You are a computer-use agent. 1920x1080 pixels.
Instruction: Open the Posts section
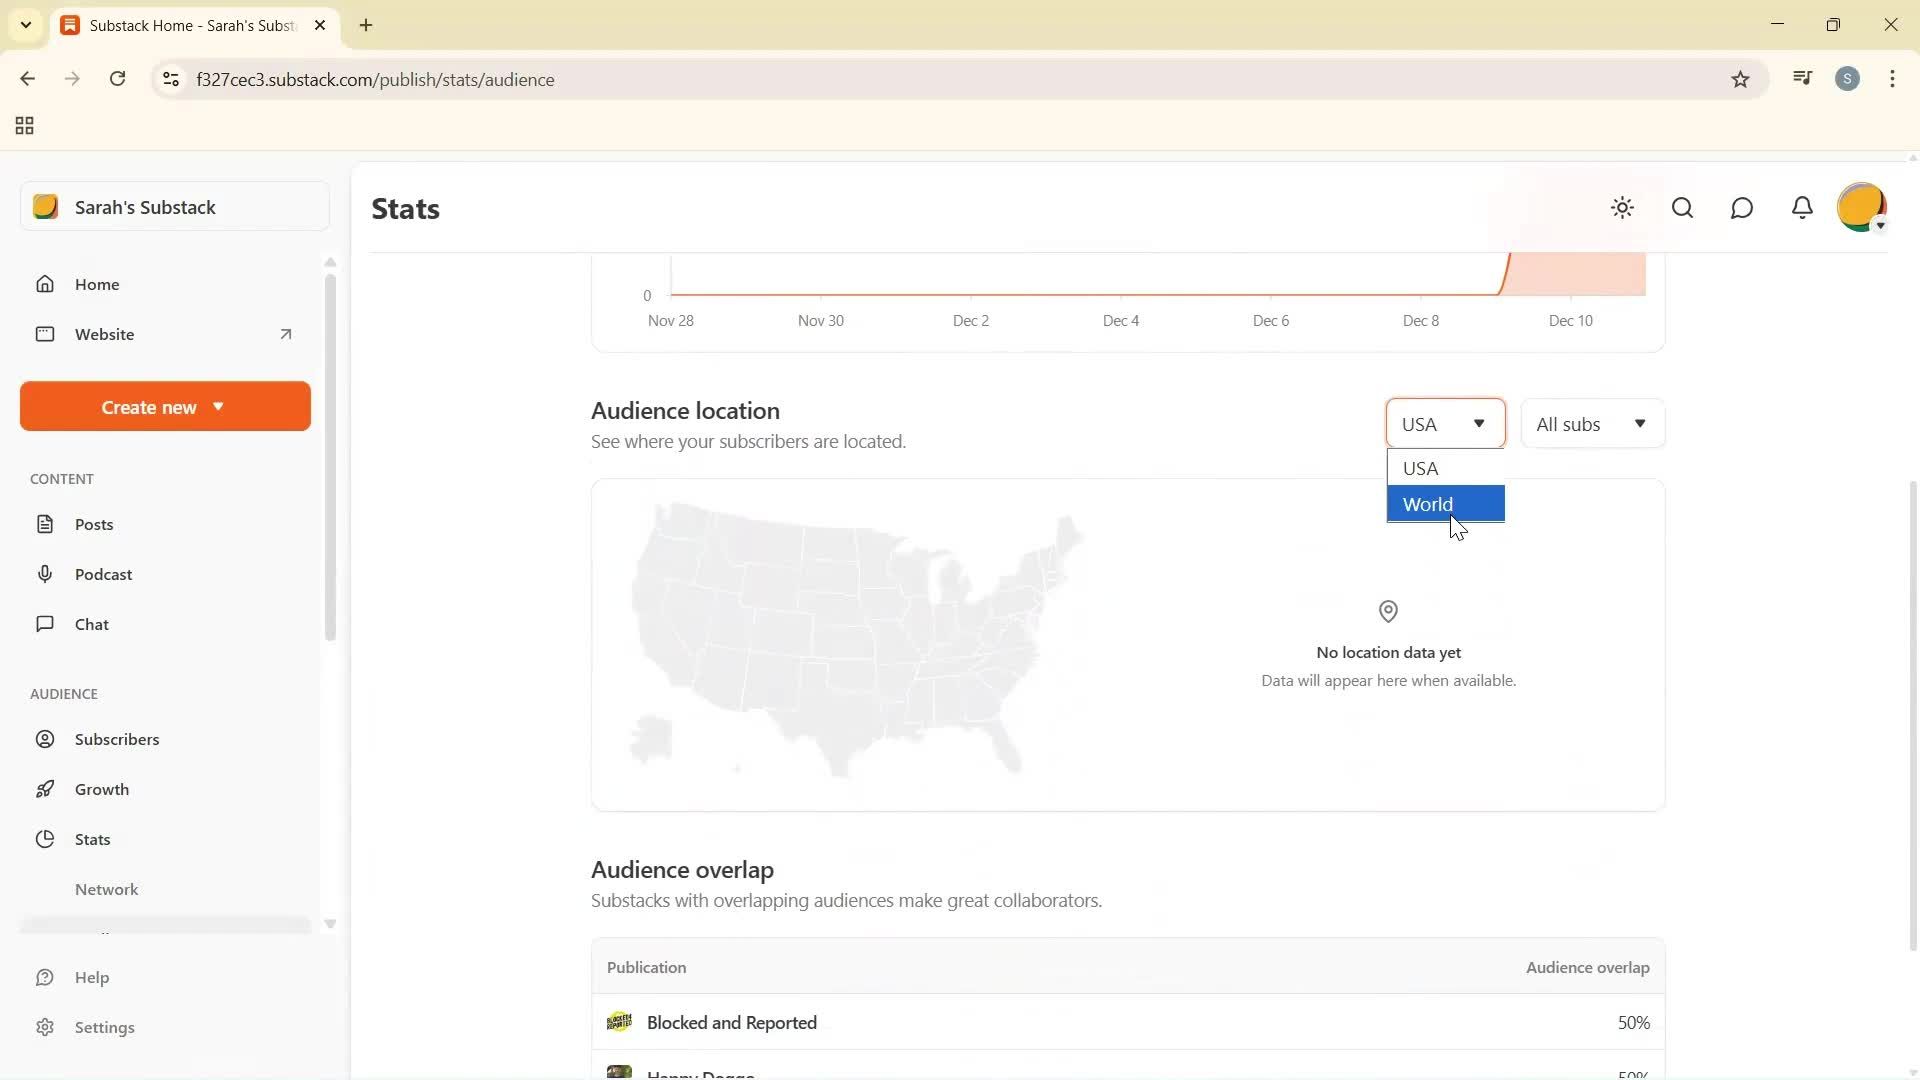pyautogui.click(x=94, y=524)
